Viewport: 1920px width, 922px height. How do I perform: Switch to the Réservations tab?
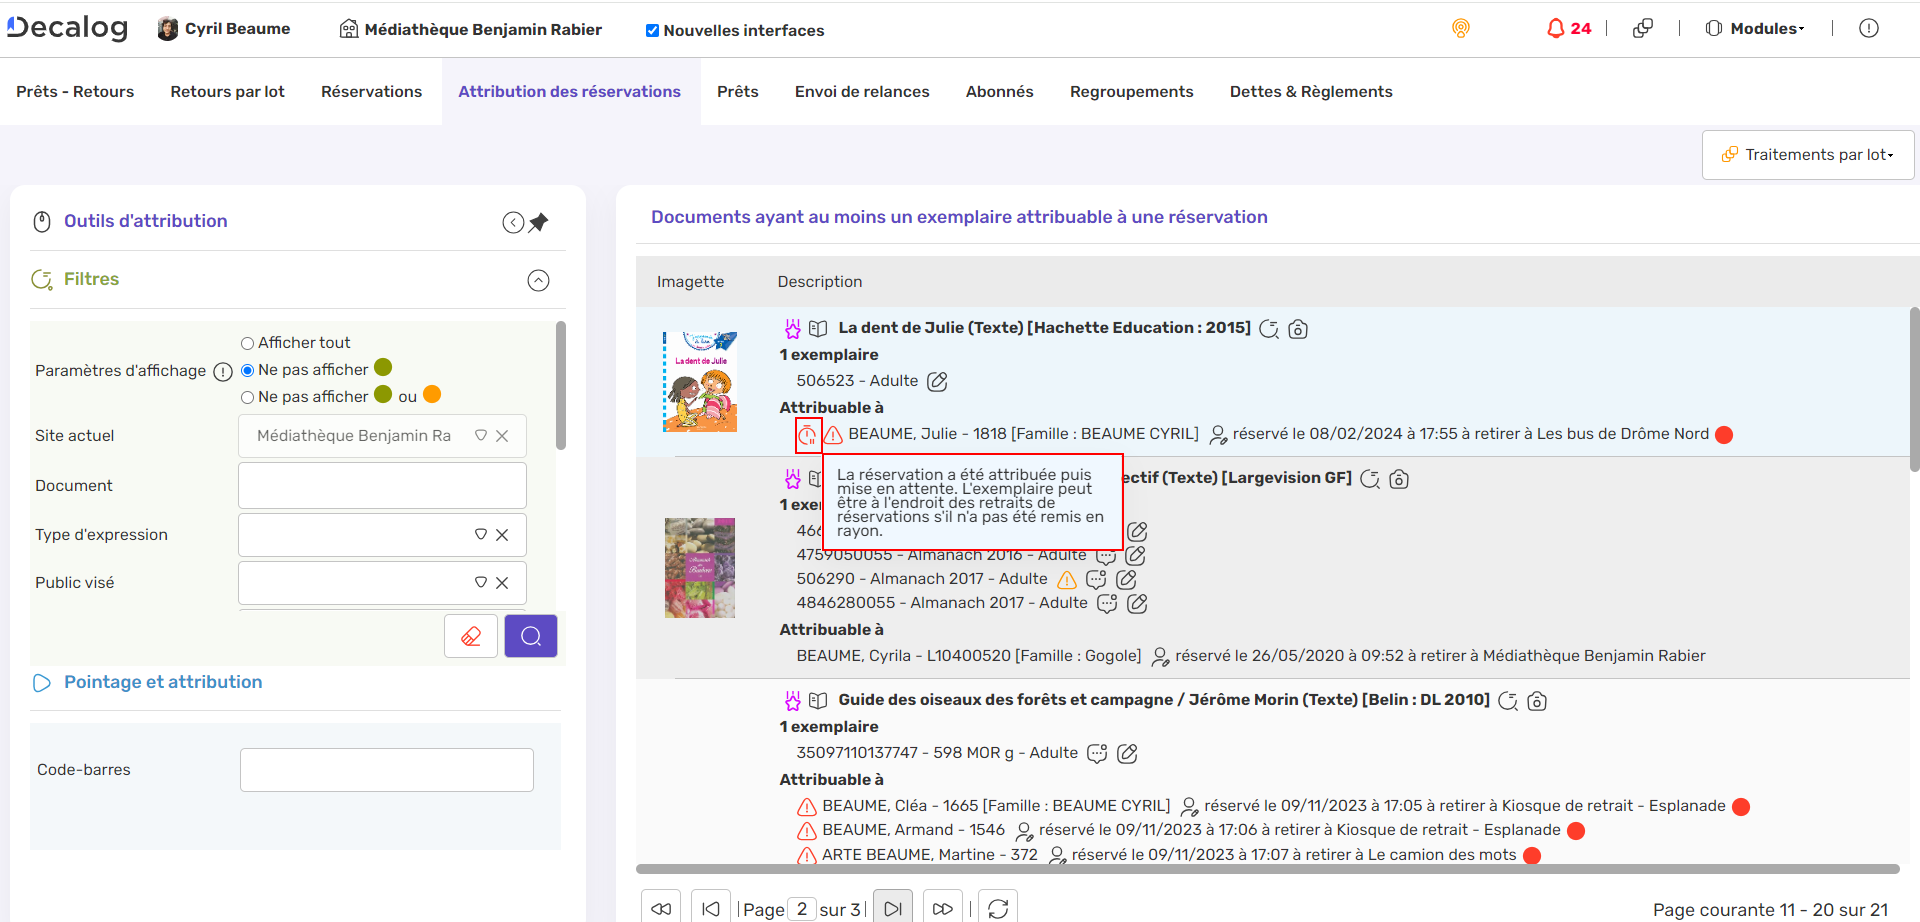pyautogui.click(x=371, y=91)
